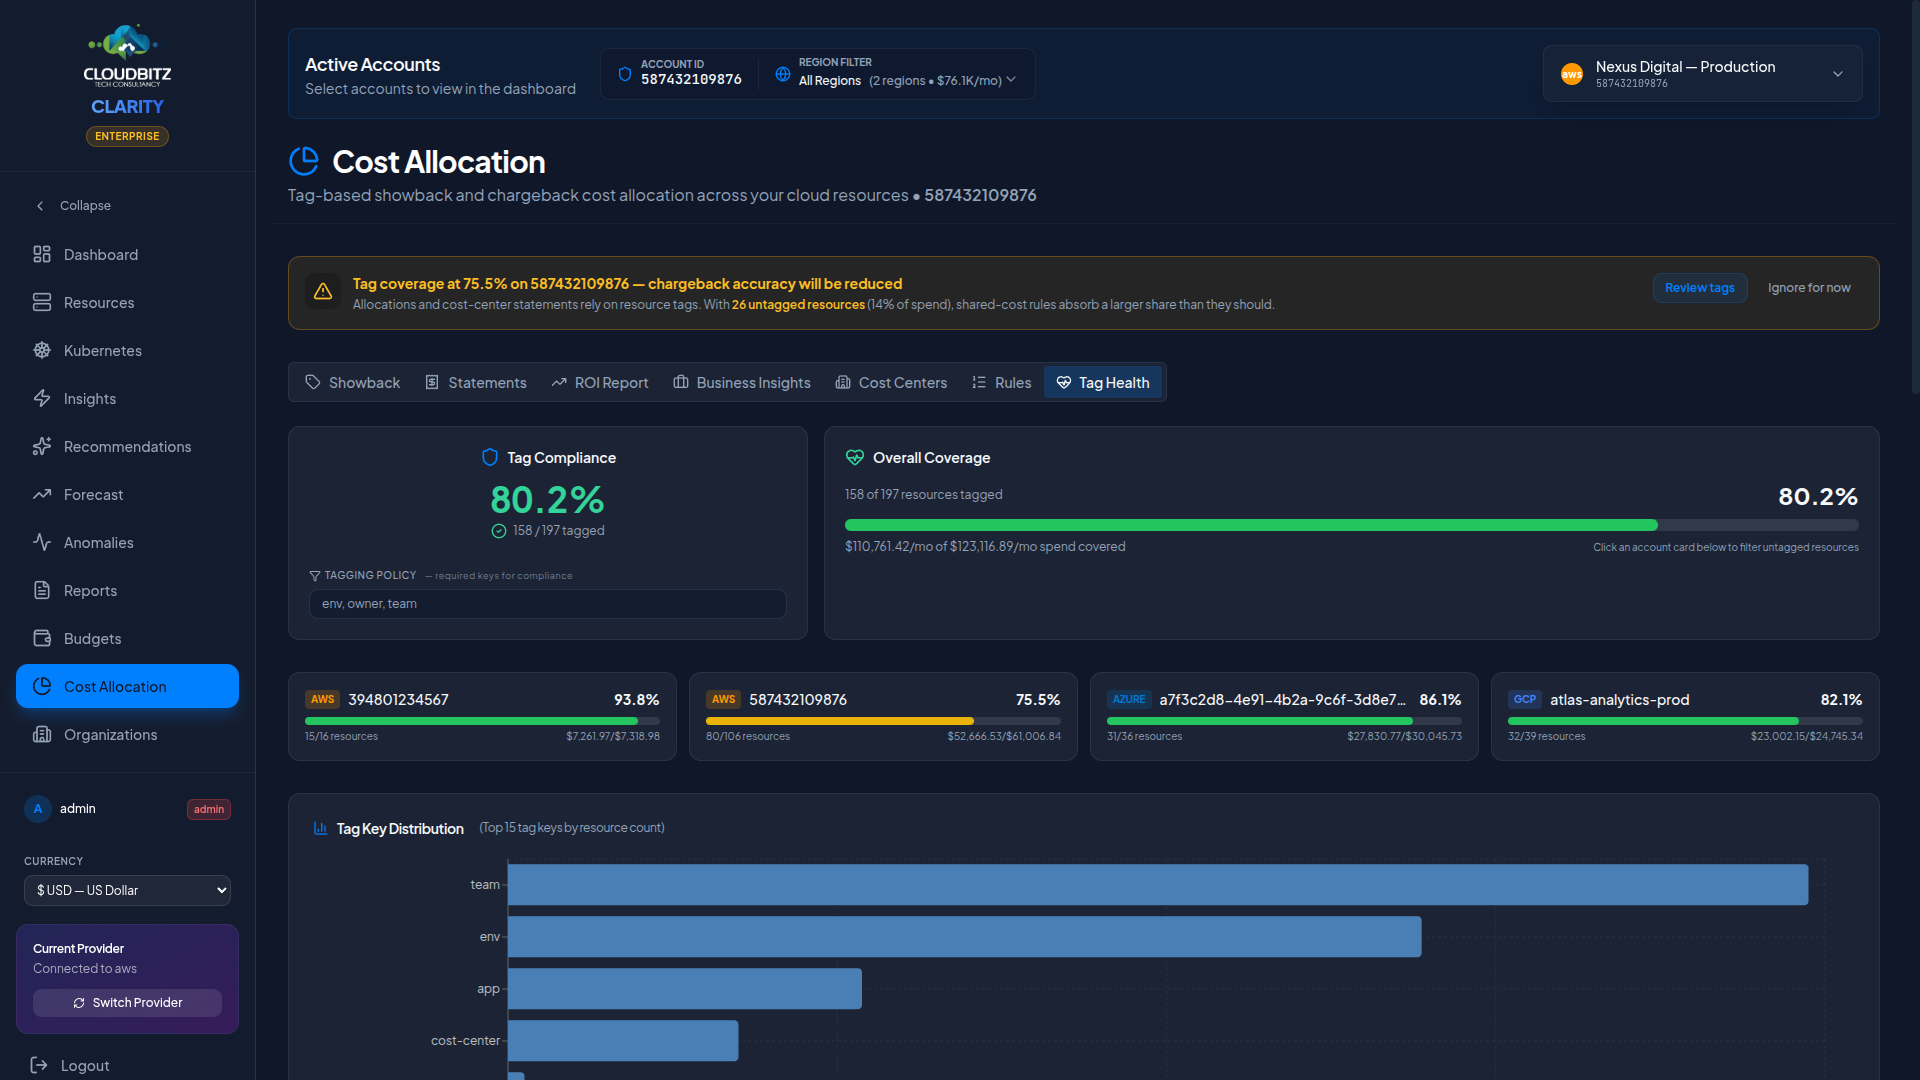
Task: Expand the Nexus Digital — Production account selector
Action: pos(1702,74)
